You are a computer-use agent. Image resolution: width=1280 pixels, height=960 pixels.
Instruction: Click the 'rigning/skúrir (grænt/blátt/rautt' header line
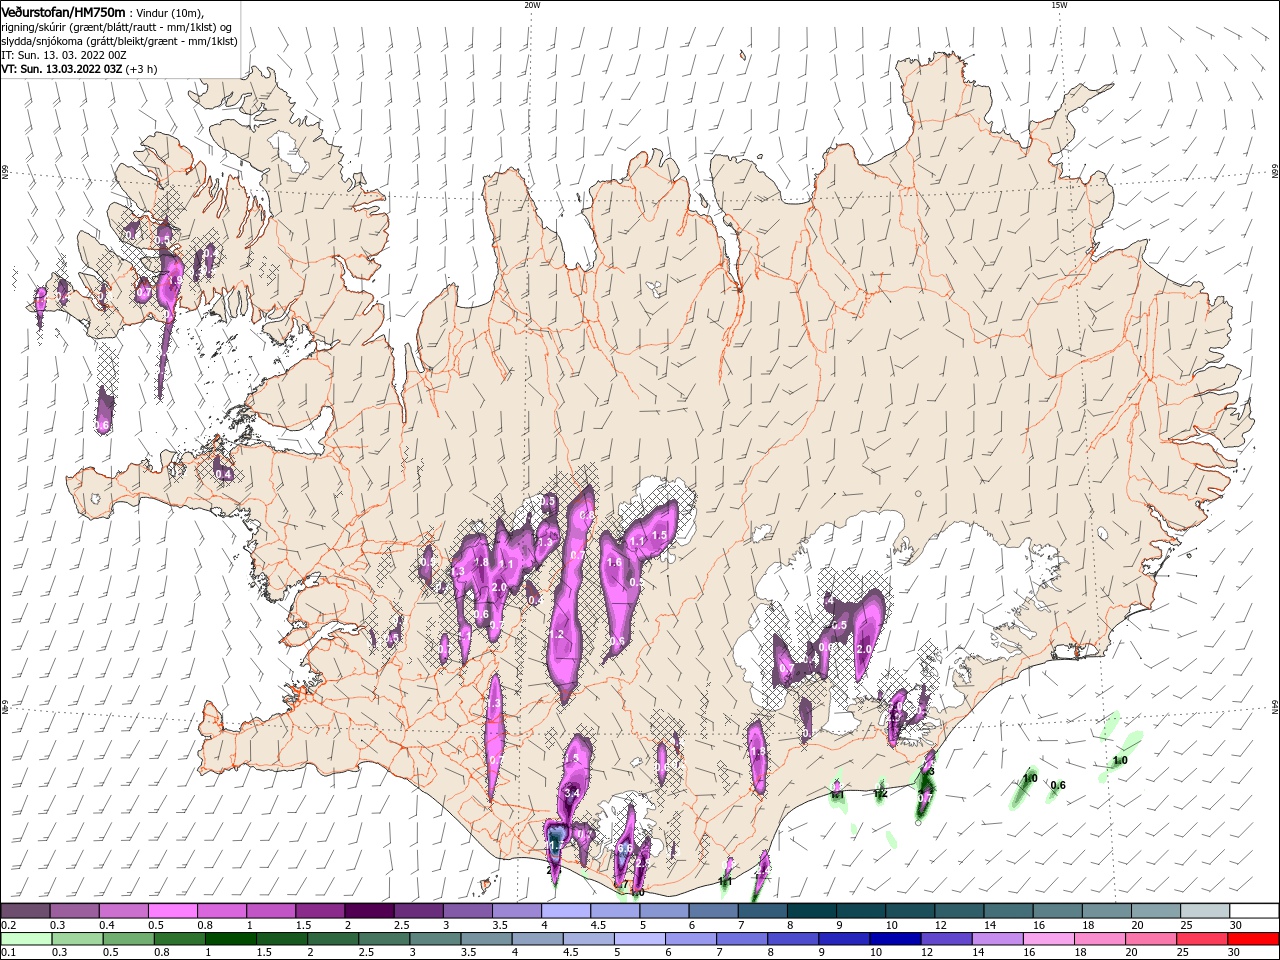point(116,27)
